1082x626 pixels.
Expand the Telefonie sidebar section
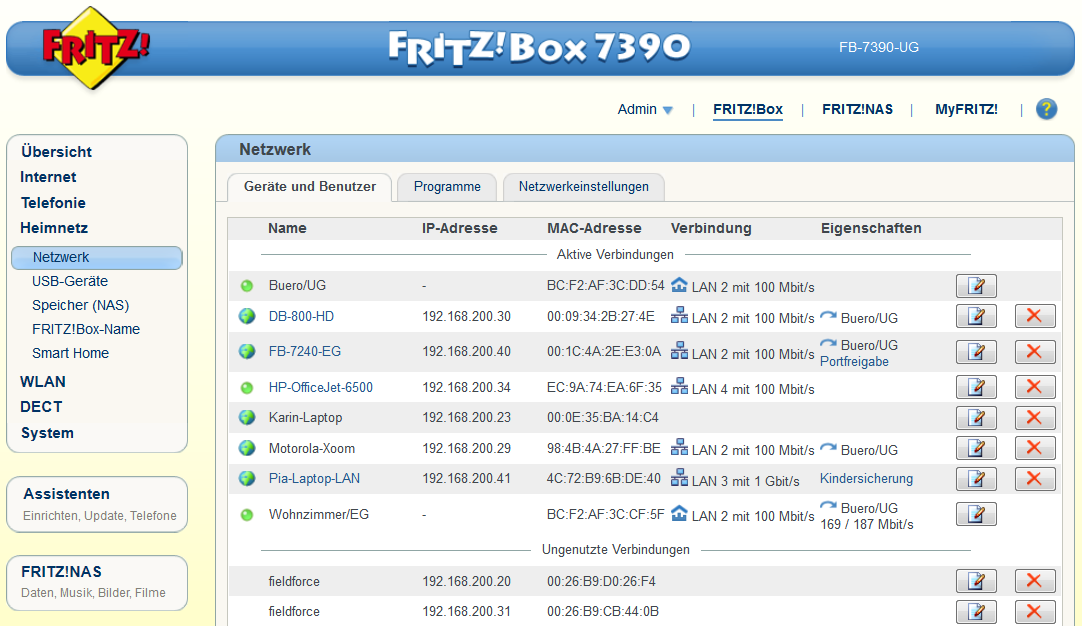click(x=53, y=203)
